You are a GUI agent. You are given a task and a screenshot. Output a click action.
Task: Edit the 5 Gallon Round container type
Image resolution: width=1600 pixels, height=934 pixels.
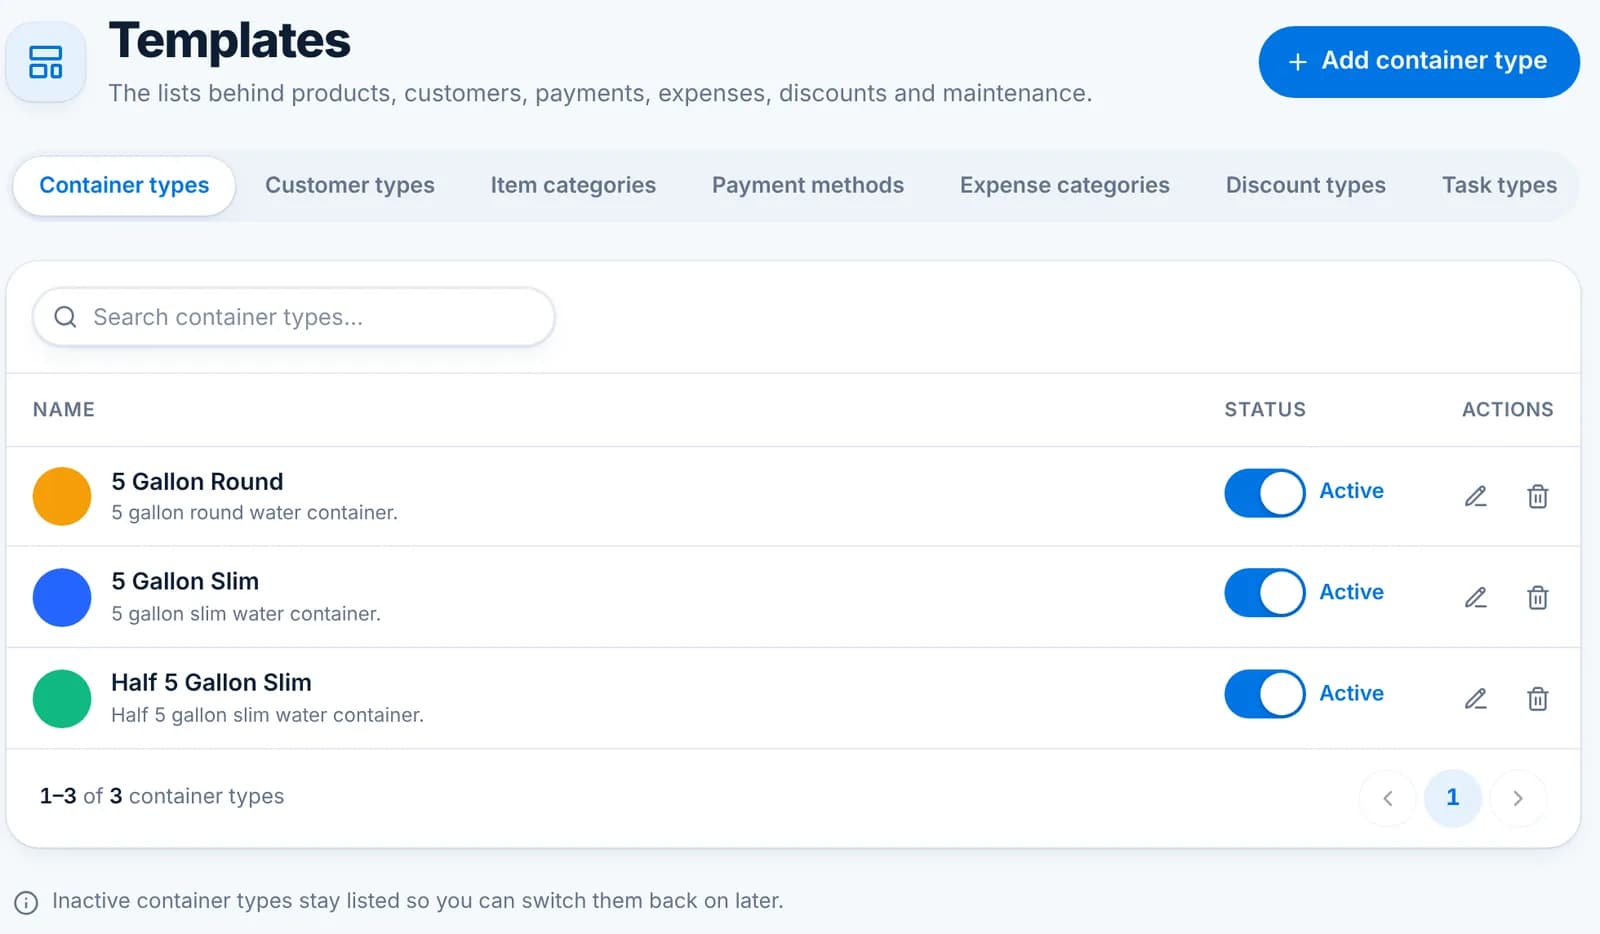click(x=1475, y=496)
